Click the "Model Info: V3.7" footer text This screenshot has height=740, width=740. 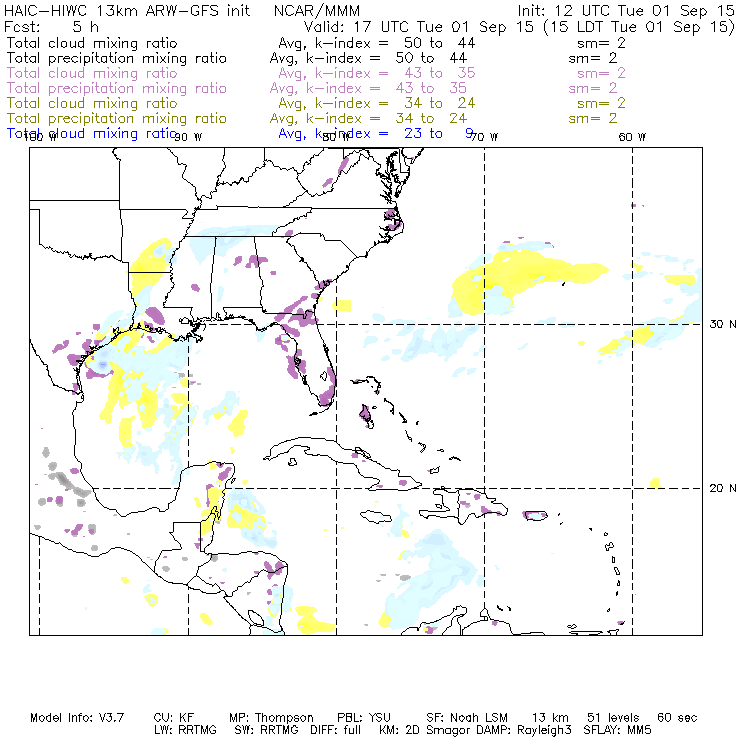pyautogui.click(x=77, y=718)
